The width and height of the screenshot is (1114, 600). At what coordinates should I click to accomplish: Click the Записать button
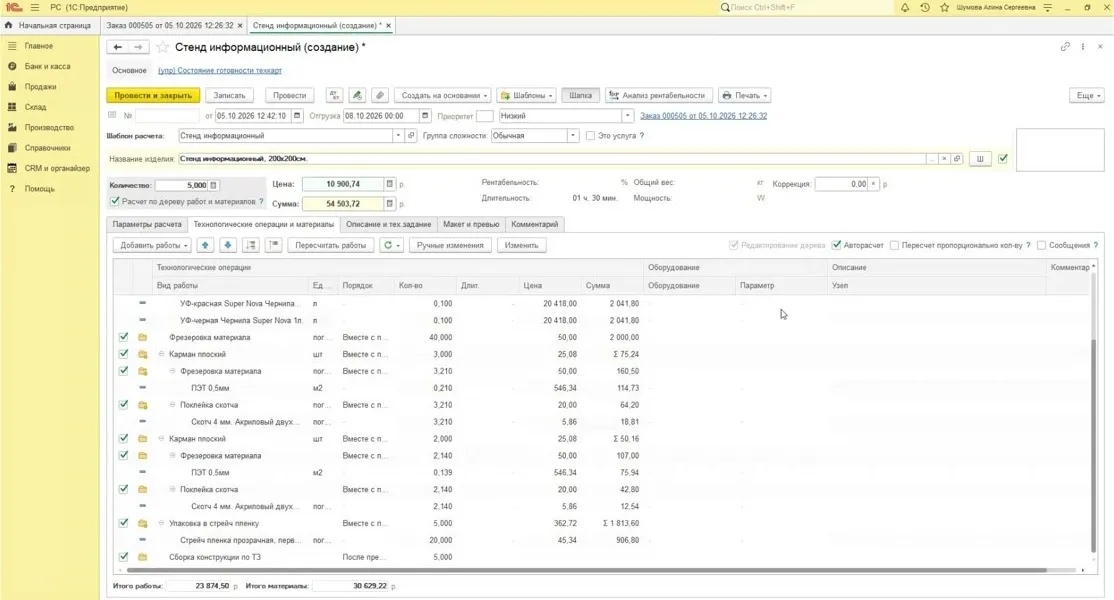[x=229, y=95]
